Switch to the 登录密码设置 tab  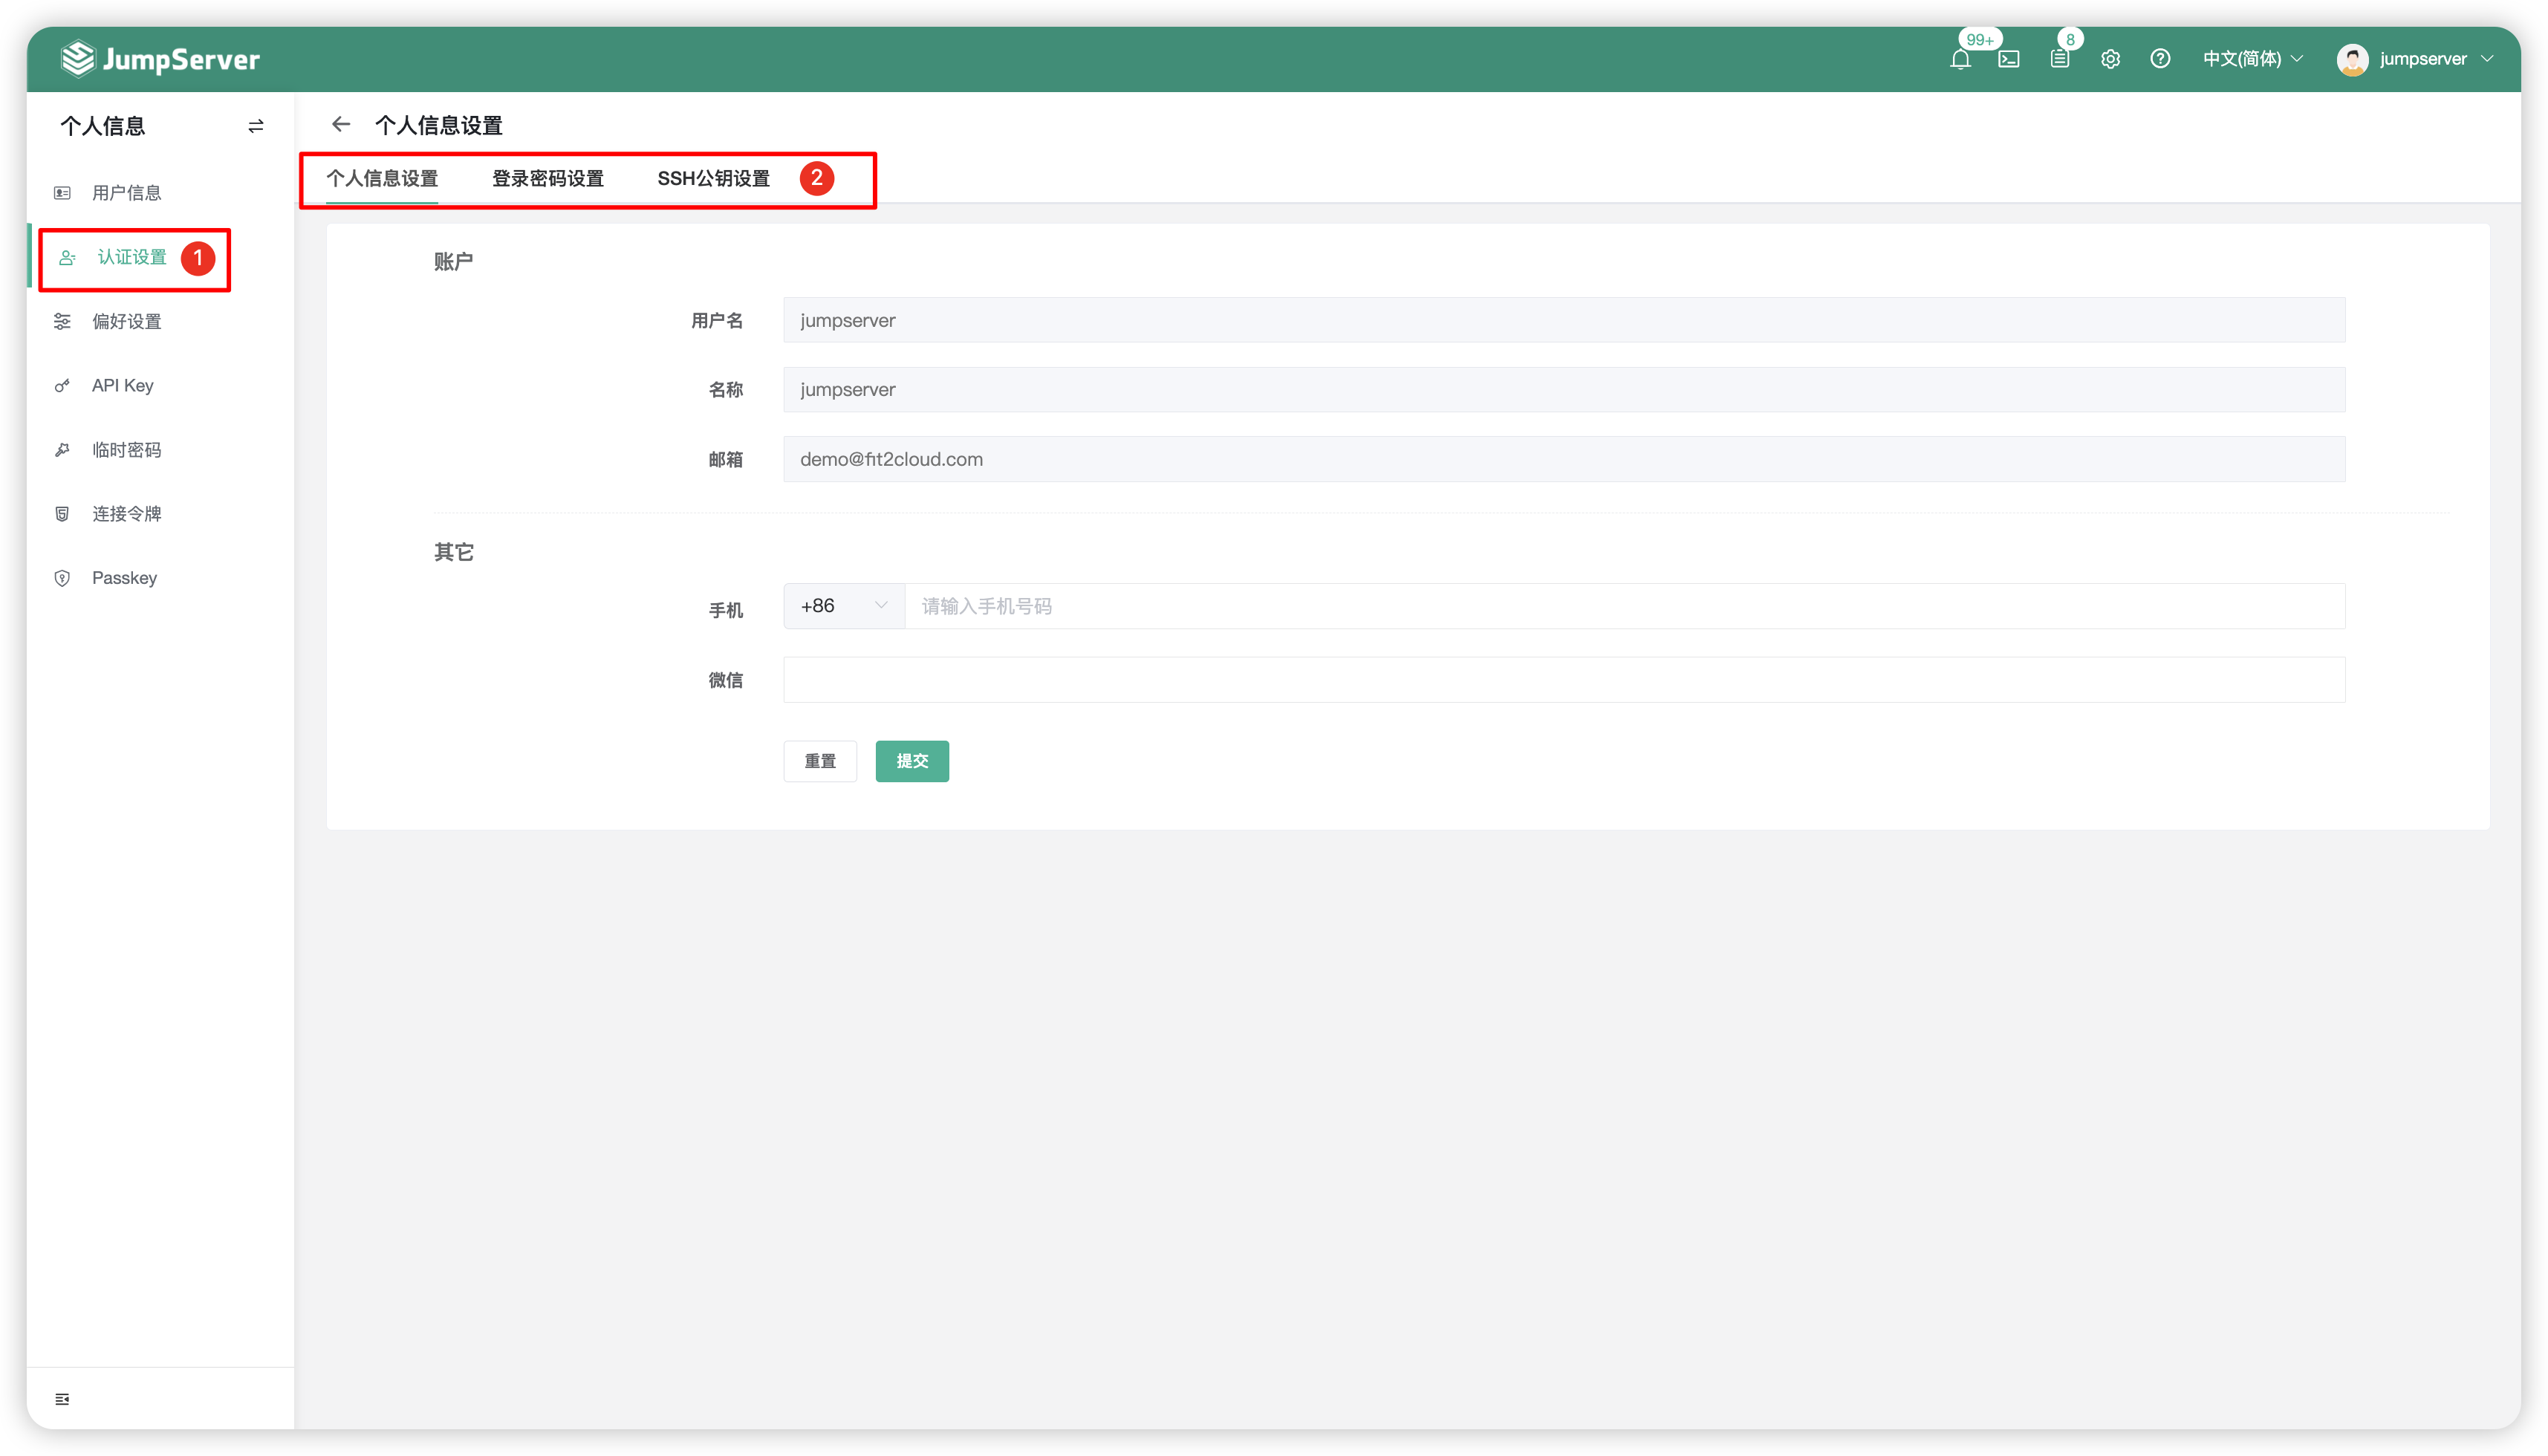coord(548,179)
